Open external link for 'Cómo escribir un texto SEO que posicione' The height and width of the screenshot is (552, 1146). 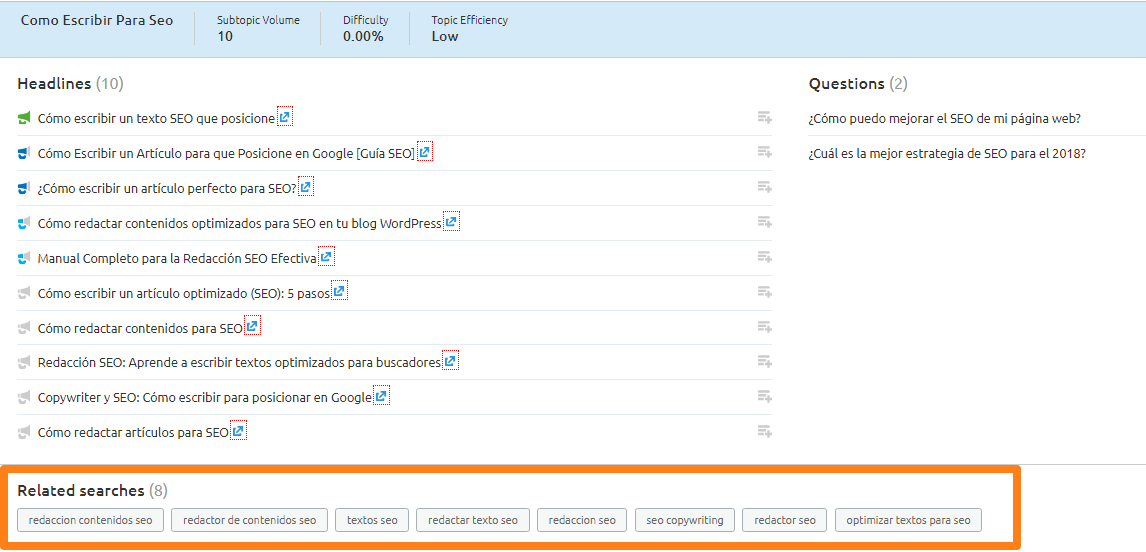(285, 118)
